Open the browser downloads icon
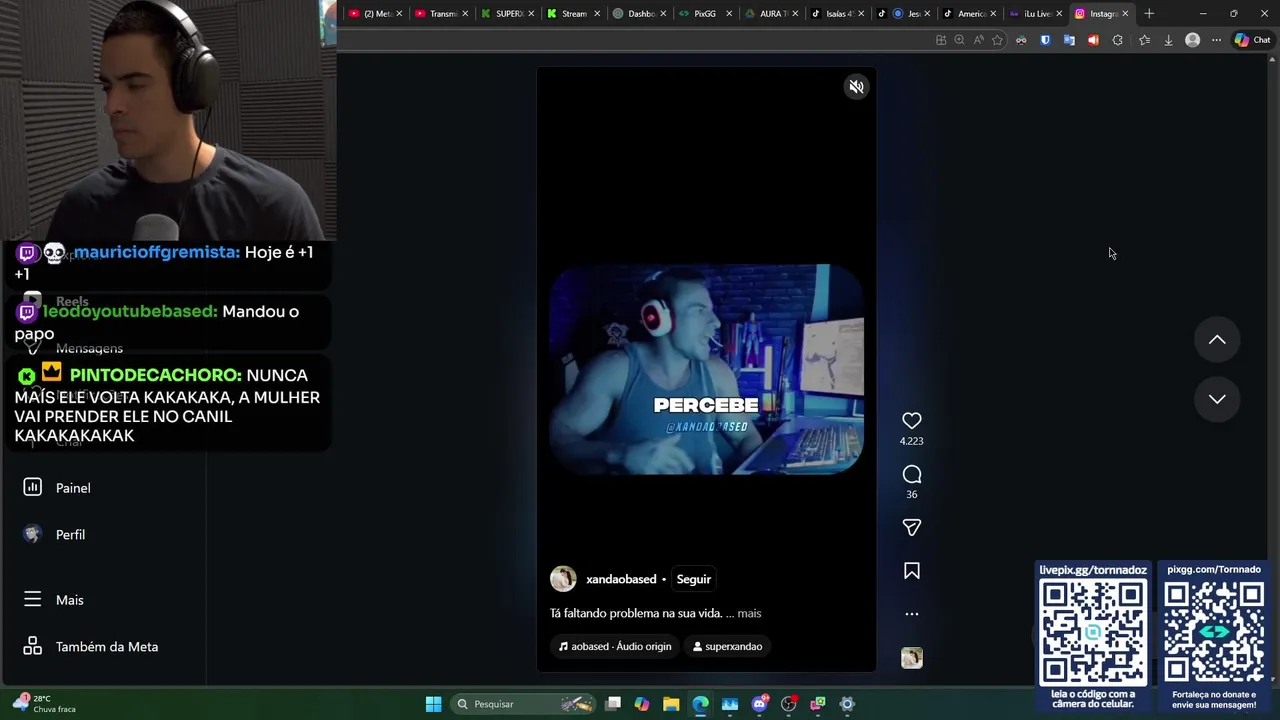 tap(1168, 40)
